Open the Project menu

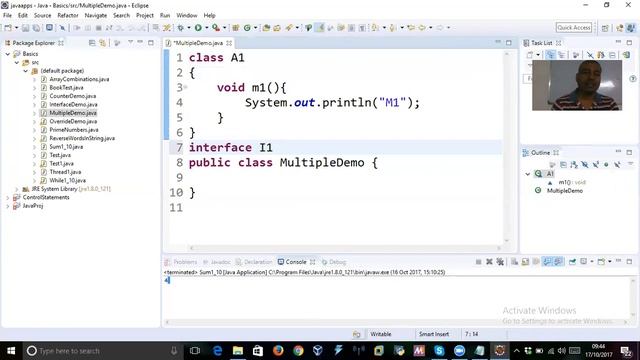coord(144,16)
